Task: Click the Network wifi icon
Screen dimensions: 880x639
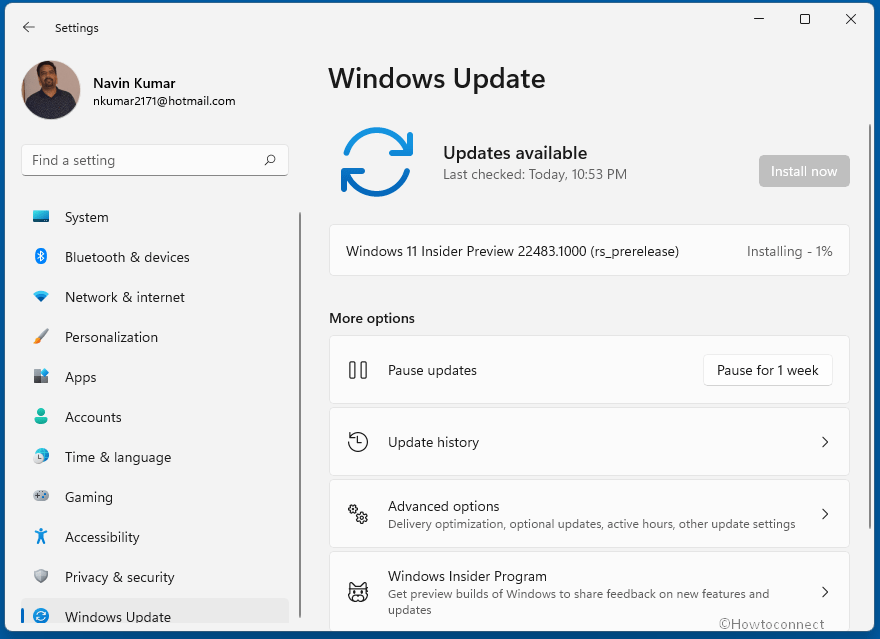Action: coord(41,296)
